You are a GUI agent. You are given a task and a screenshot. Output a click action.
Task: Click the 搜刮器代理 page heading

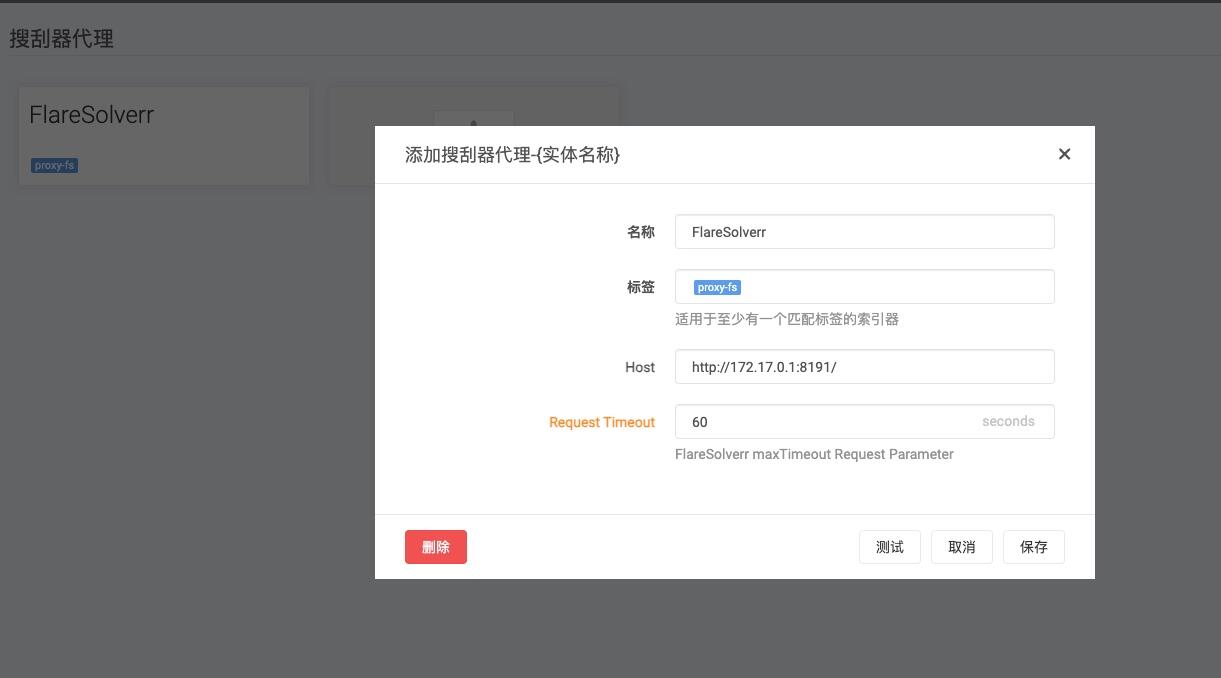(x=61, y=38)
